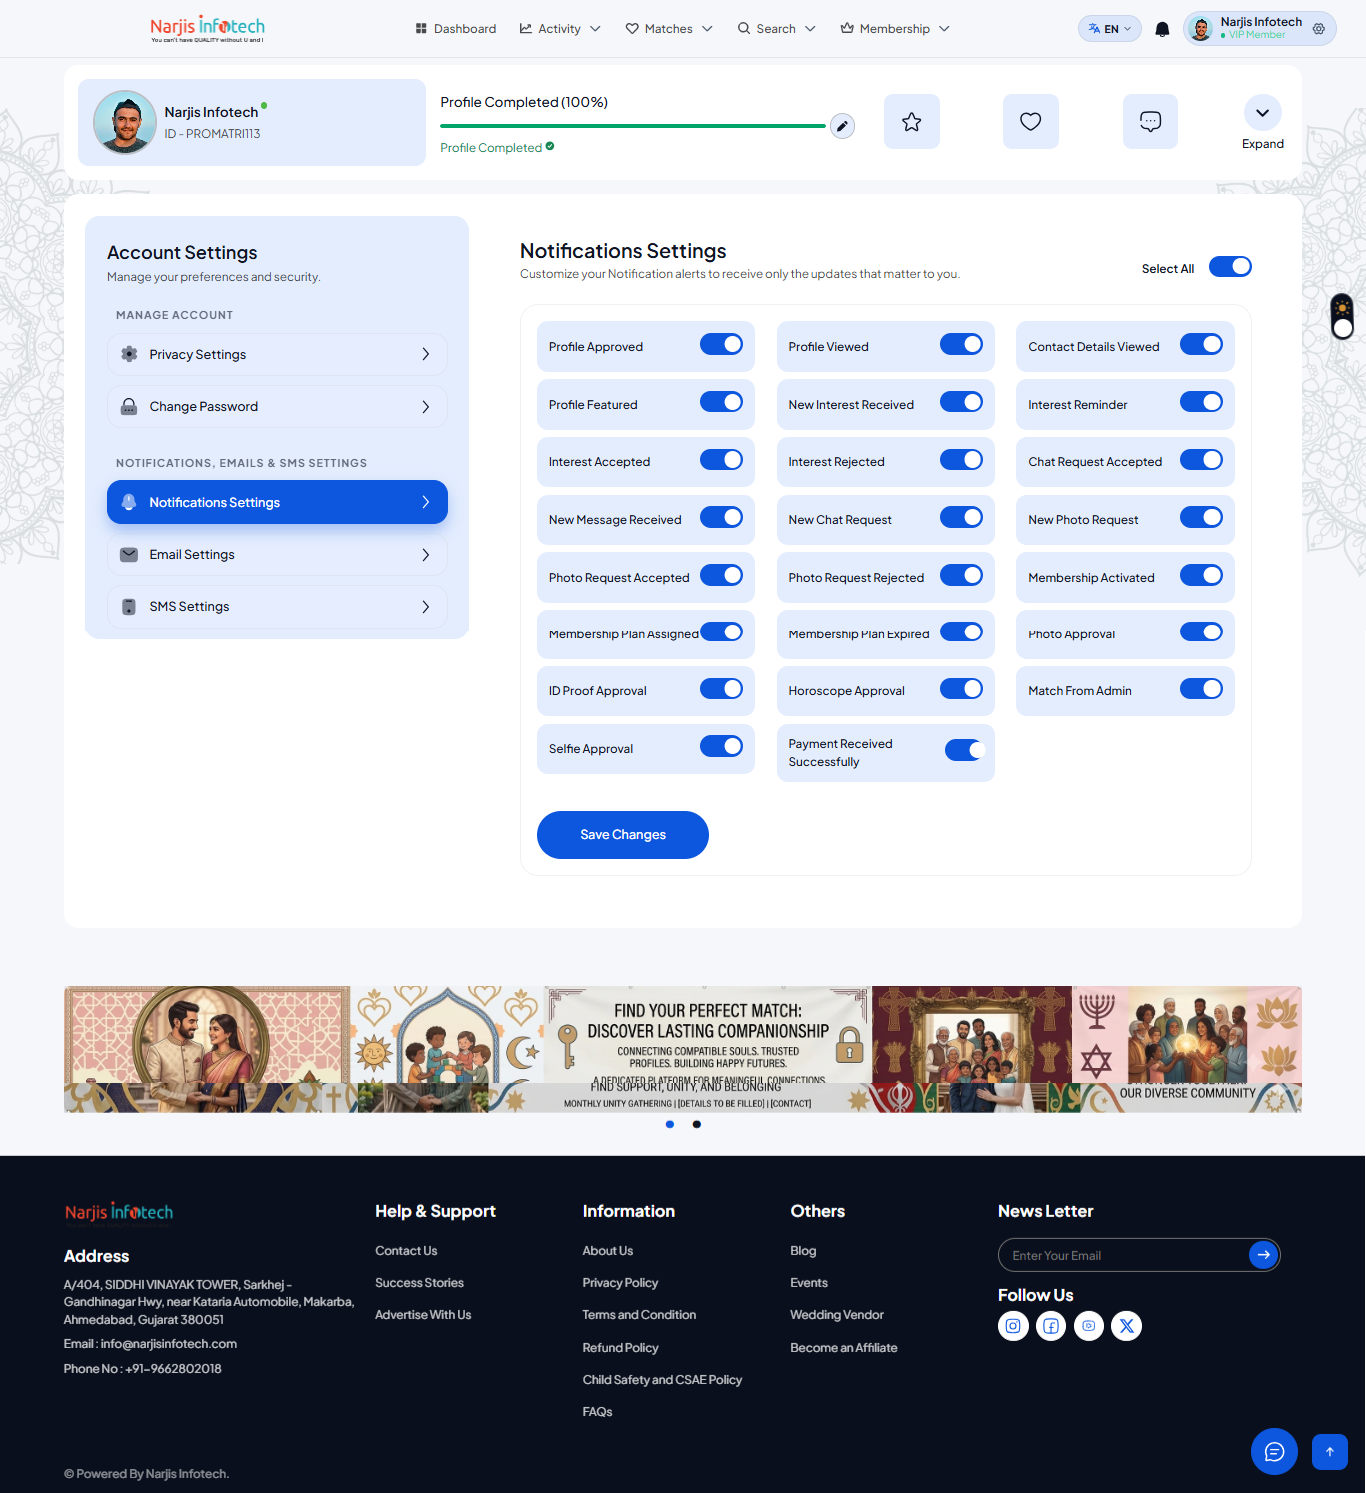Open the Privacy Policy footer link
This screenshot has width=1366, height=1493.
tap(620, 1283)
